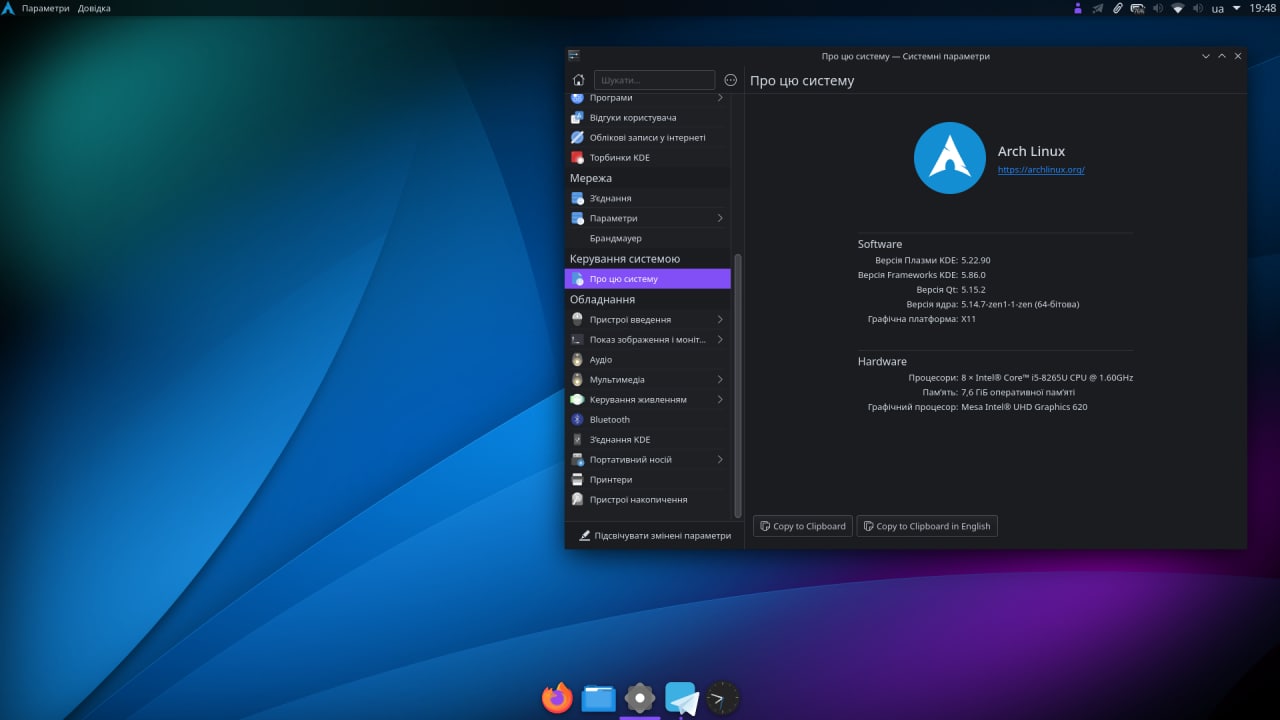Open the Параметри menu in top bar

(x=46, y=8)
